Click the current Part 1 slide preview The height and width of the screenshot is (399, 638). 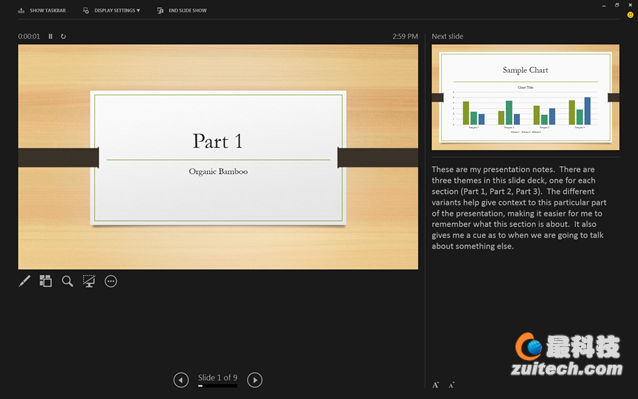tap(218, 157)
